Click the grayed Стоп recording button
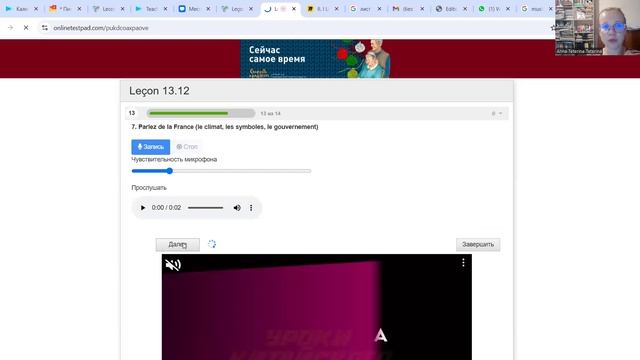Viewport: 640px width, 360px height. 187,147
